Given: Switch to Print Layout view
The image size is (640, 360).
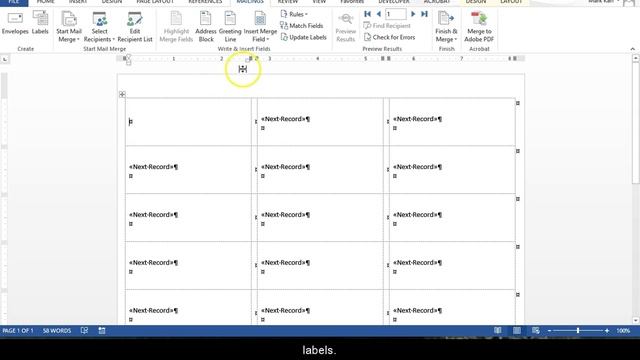Looking at the screenshot, I should 517,331.
